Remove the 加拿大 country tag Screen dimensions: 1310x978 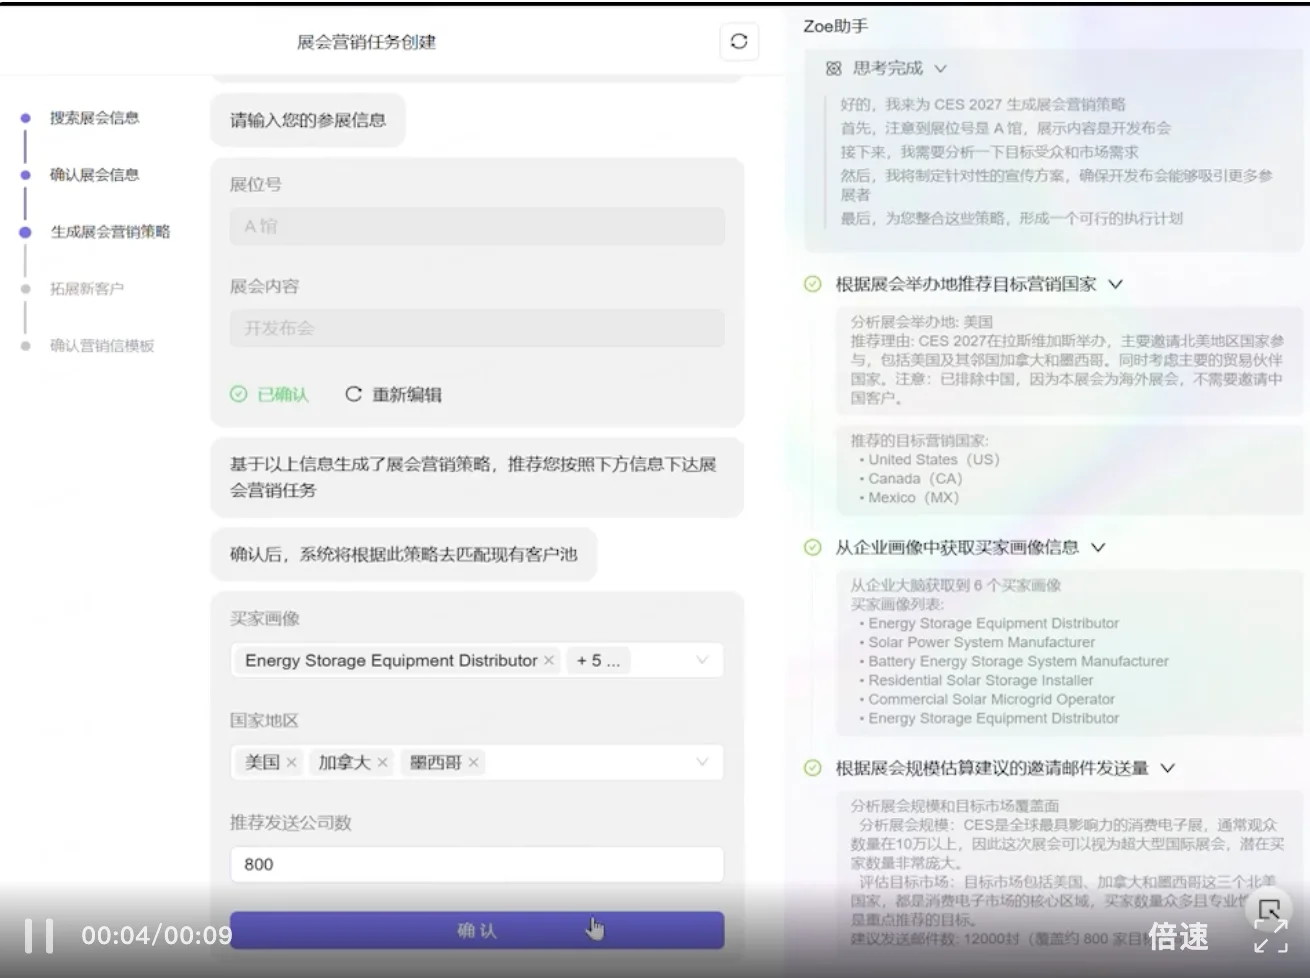pyautogui.click(x=382, y=762)
